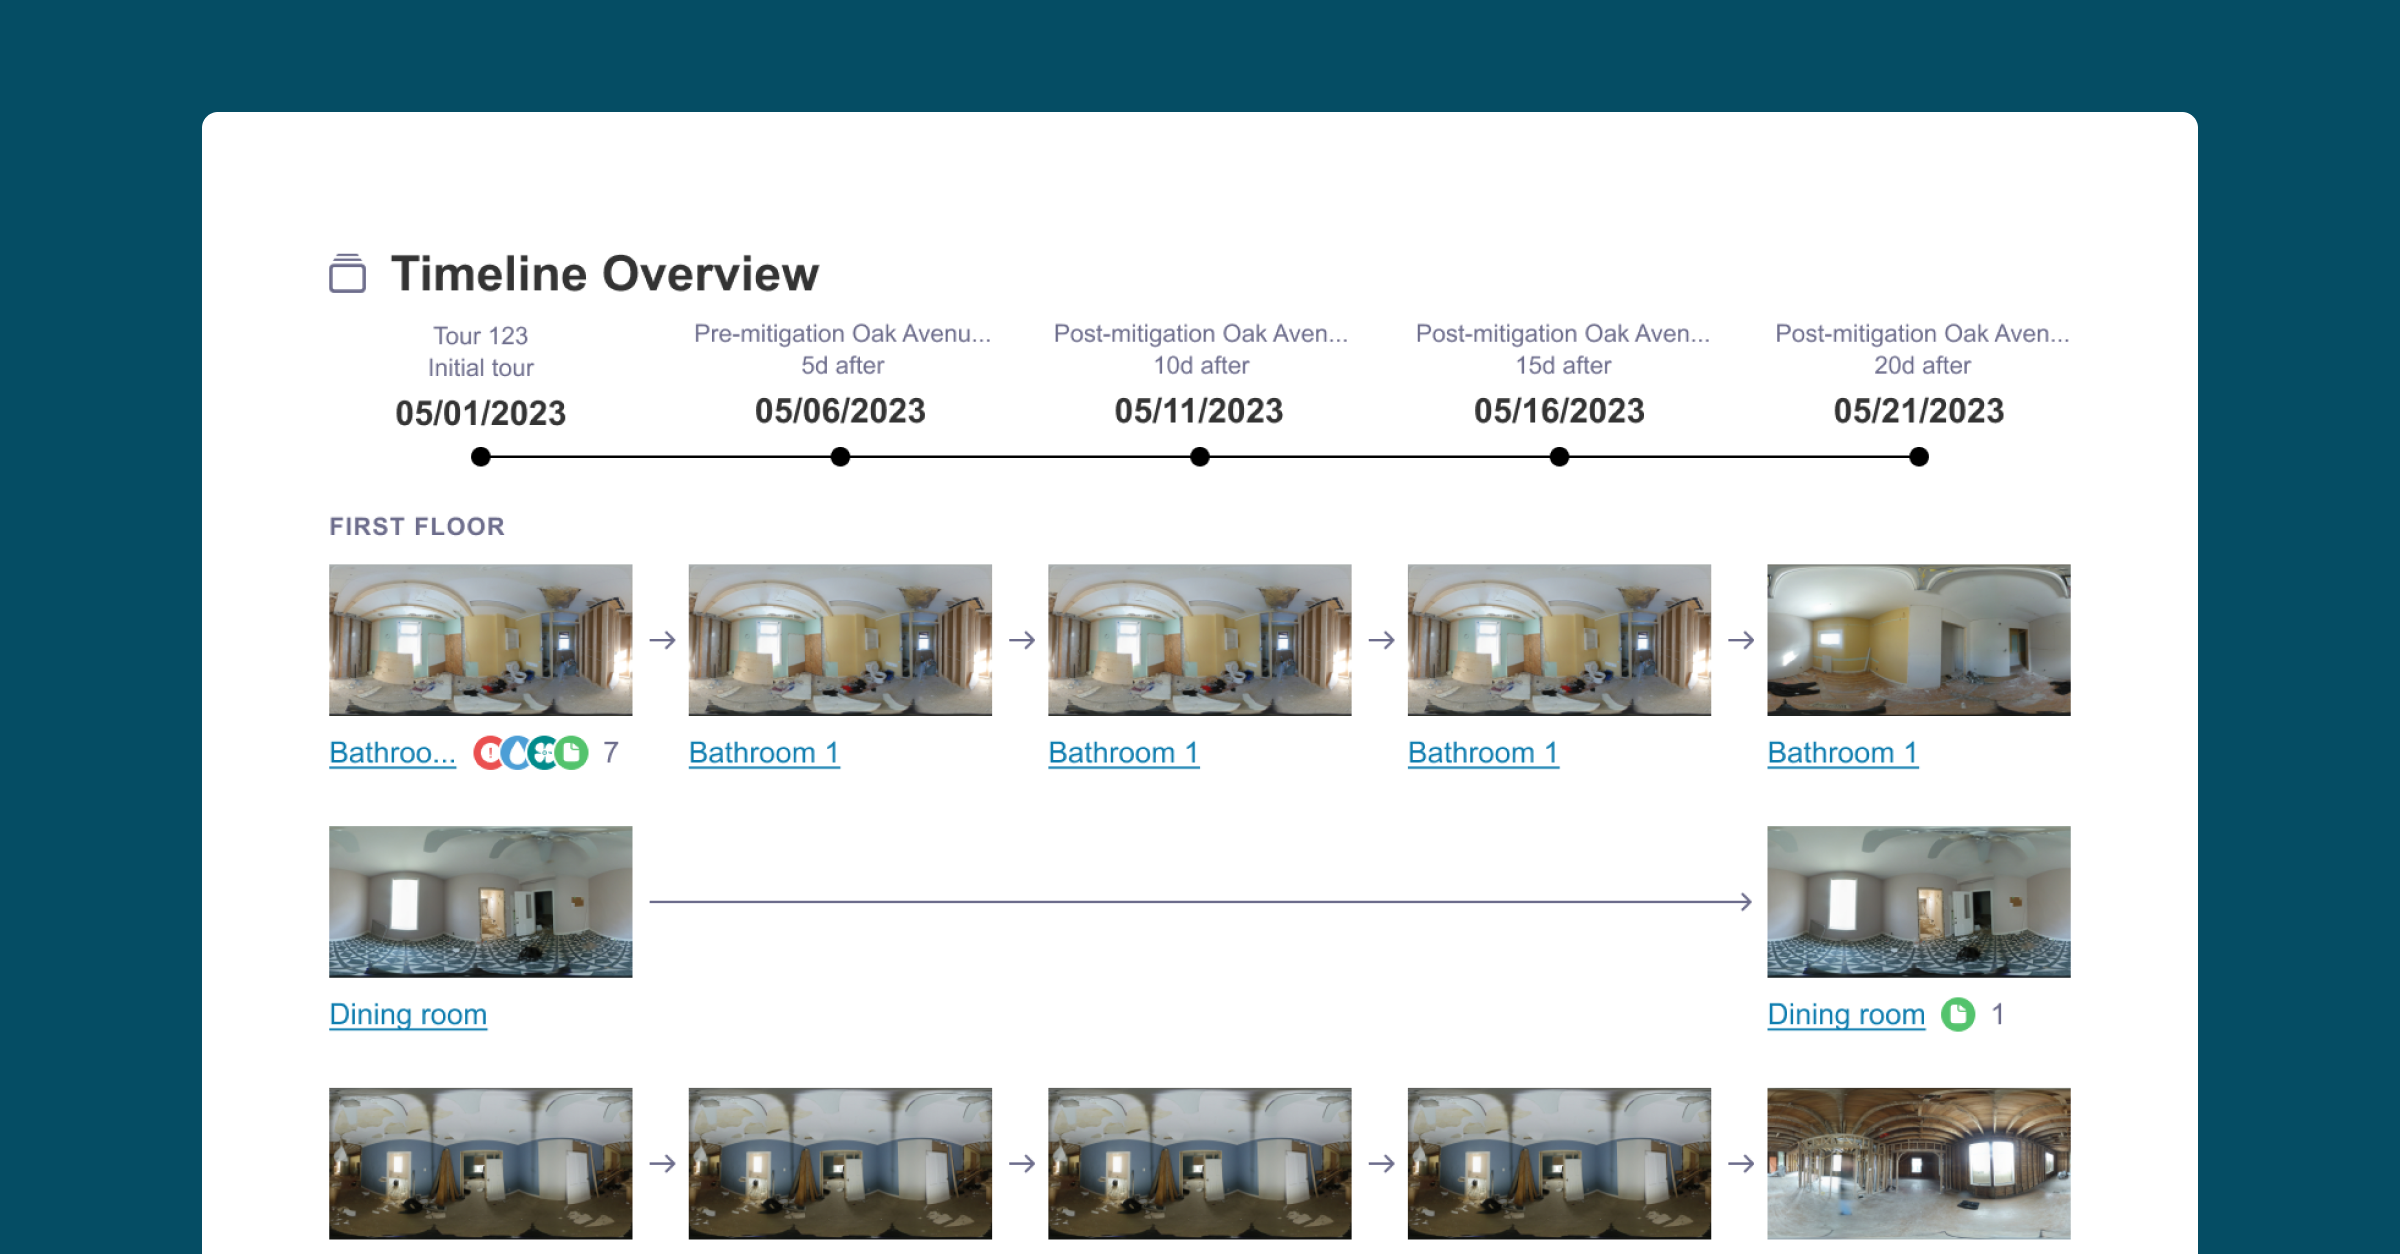Click the teal fan equipment tag icon
Viewport: 2400px width, 1254px height.
coord(543,753)
